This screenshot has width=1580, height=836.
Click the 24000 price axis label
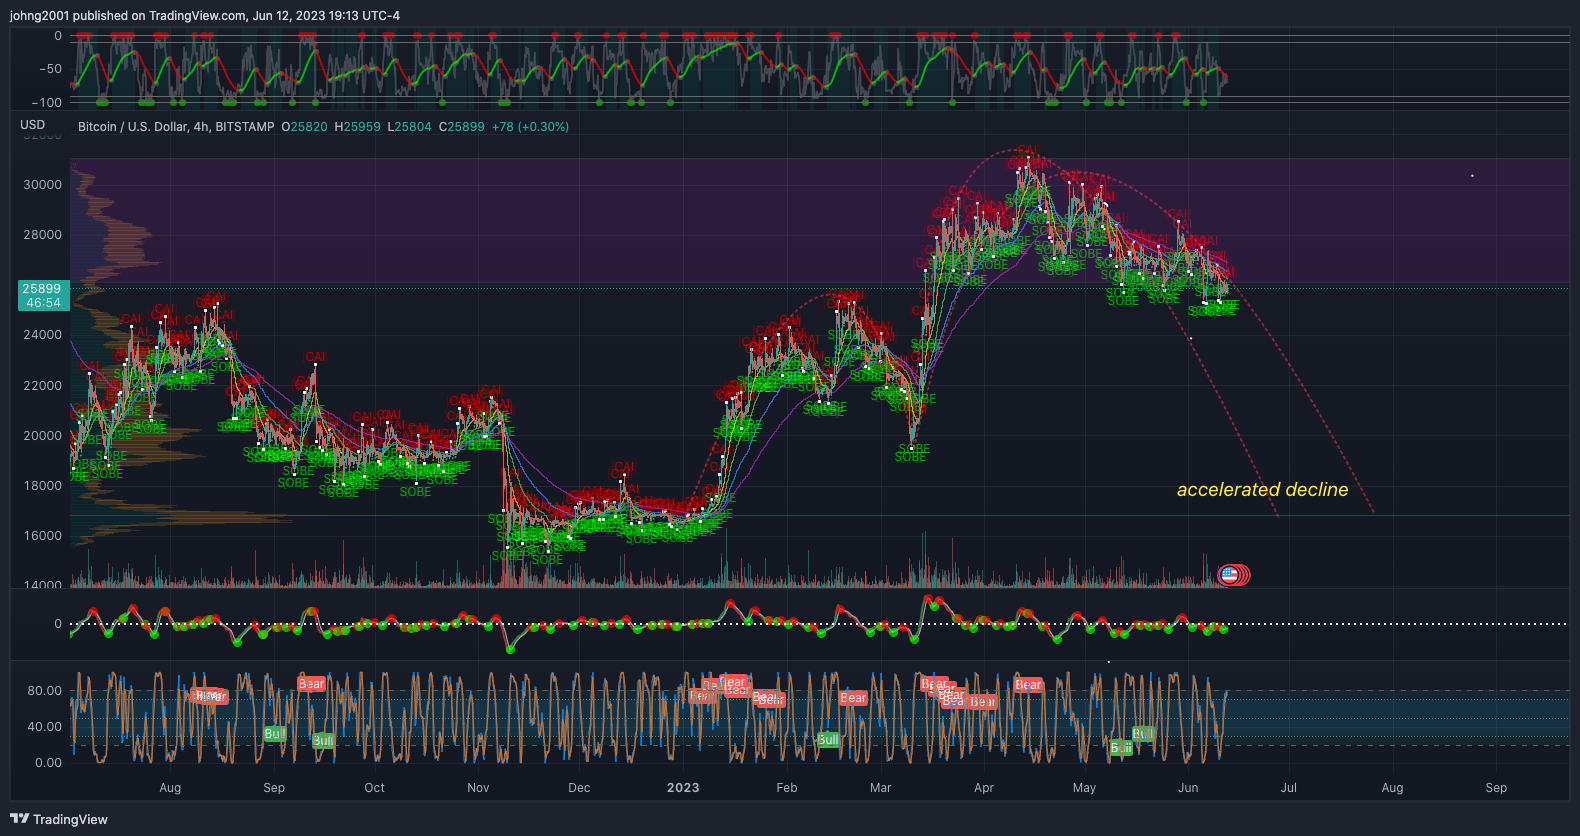tap(43, 335)
